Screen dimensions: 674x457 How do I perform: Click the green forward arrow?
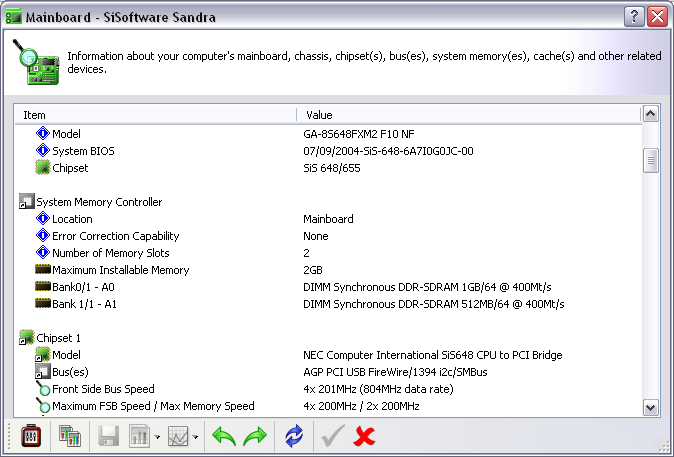(257, 436)
